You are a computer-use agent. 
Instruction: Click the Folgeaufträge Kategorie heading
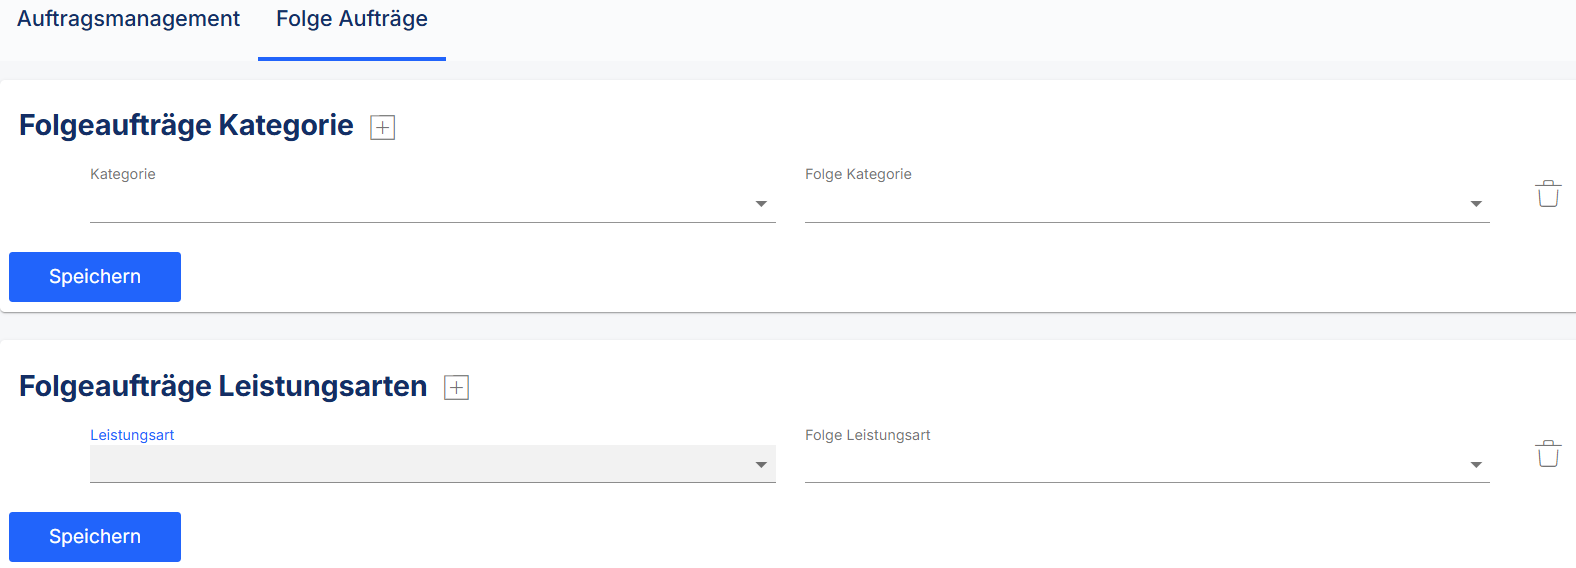pos(186,126)
